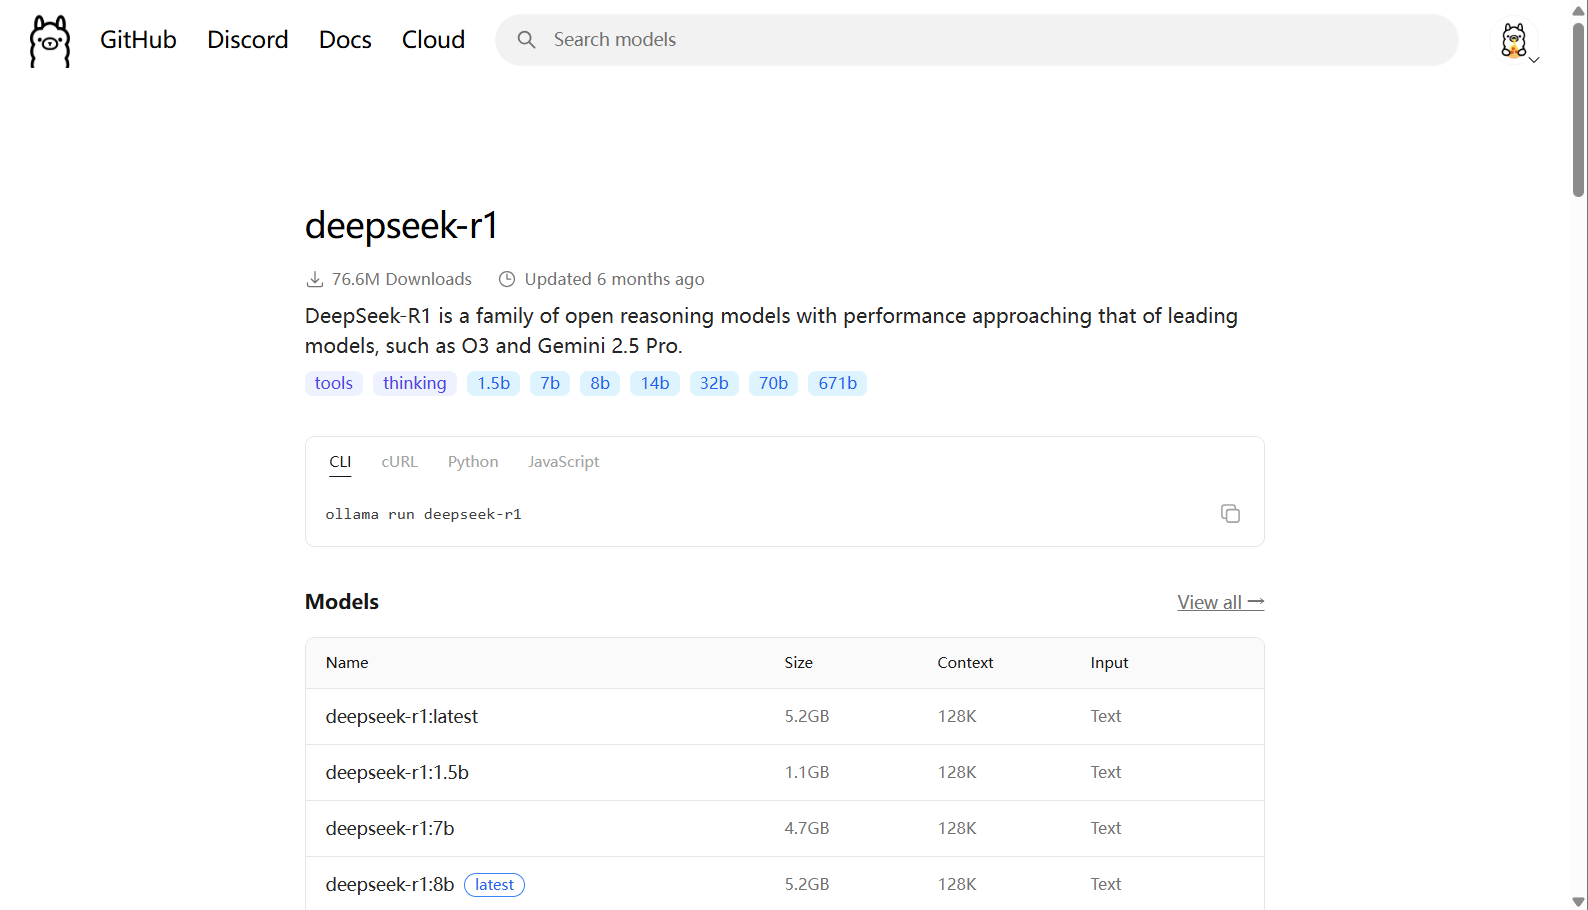Select the JavaScript tab
The width and height of the screenshot is (1588, 910).
563,462
